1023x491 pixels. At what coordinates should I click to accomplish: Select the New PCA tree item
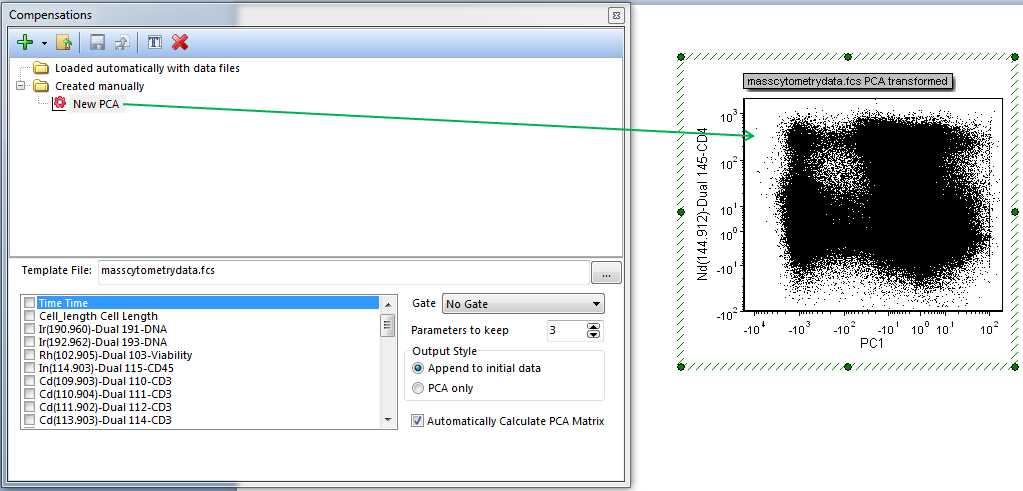[x=96, y=104]
